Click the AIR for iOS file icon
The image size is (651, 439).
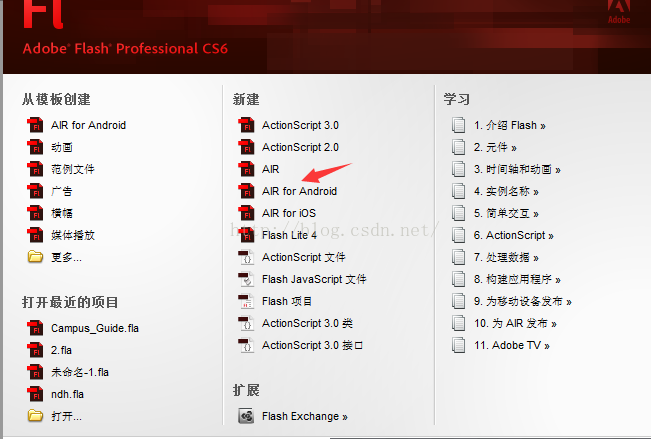[x=246, y=213]
